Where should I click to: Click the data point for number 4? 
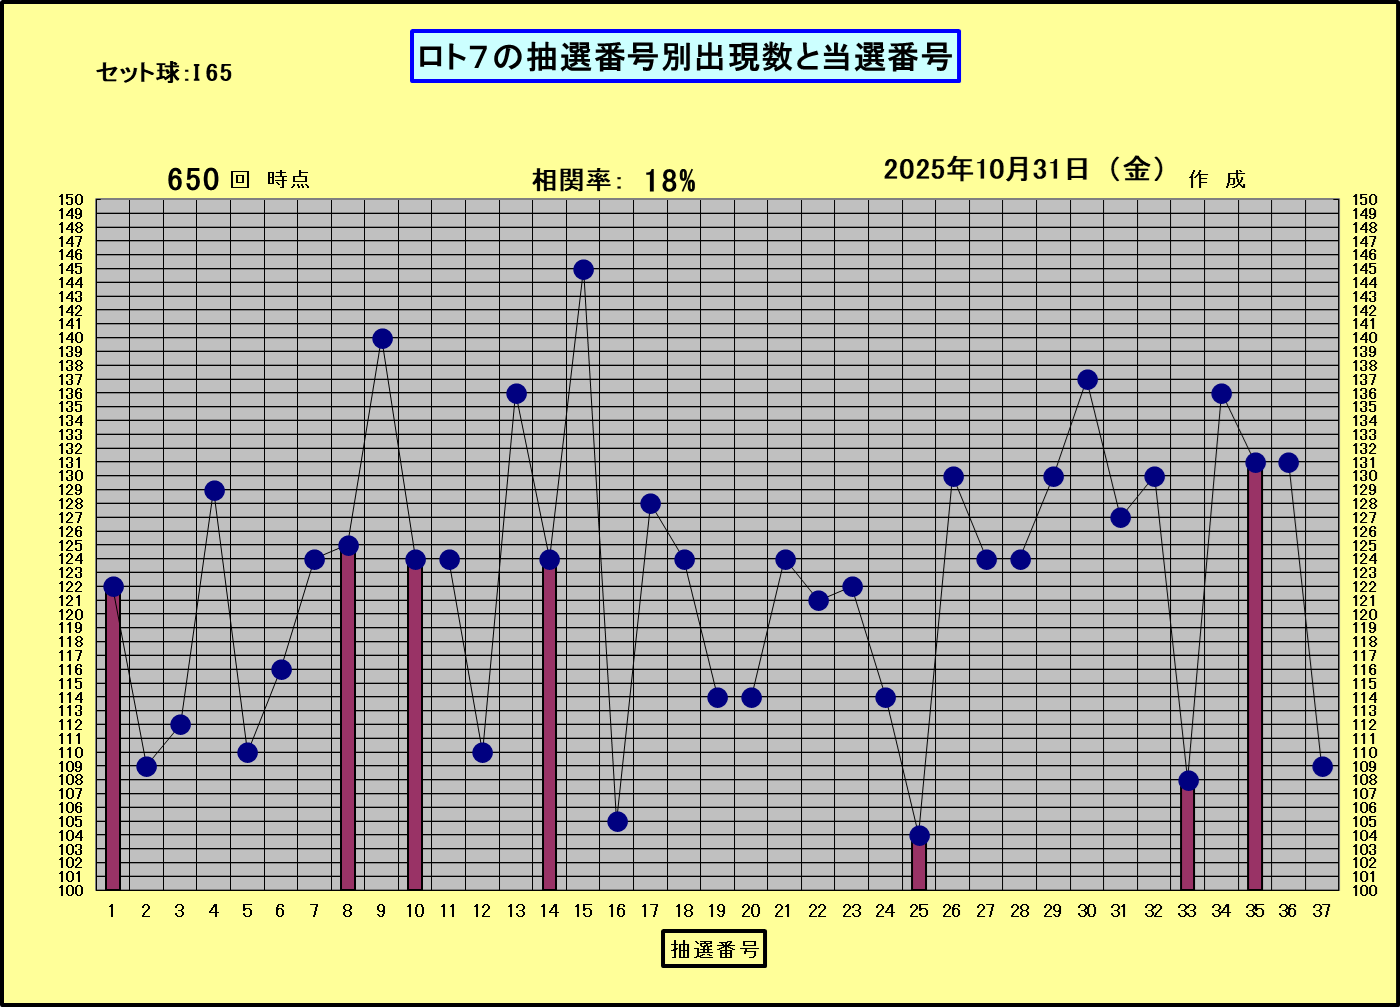[214, 490]
